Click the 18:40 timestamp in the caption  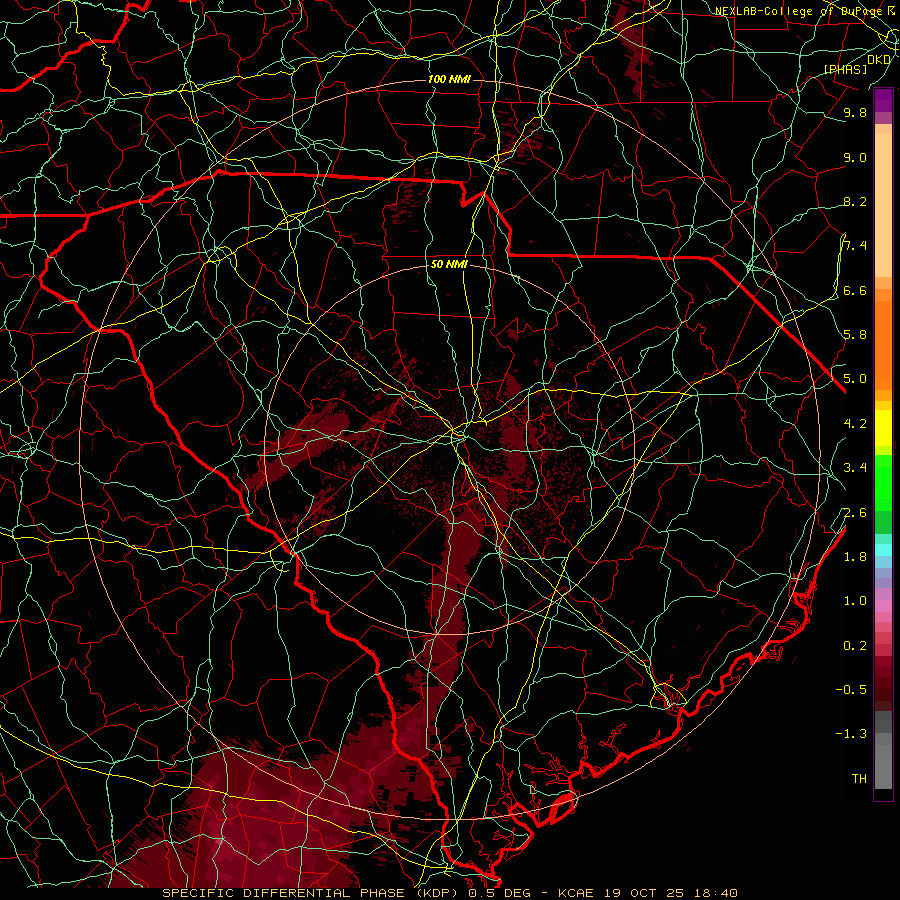717,893
